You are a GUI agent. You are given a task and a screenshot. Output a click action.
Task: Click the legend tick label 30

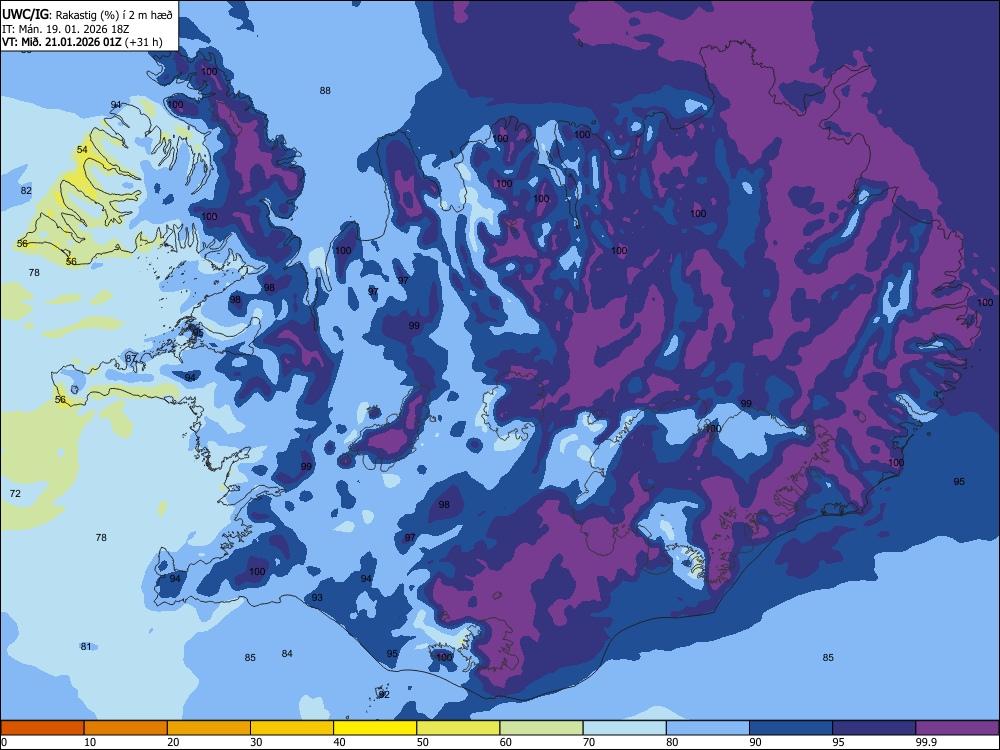(256, 742)
